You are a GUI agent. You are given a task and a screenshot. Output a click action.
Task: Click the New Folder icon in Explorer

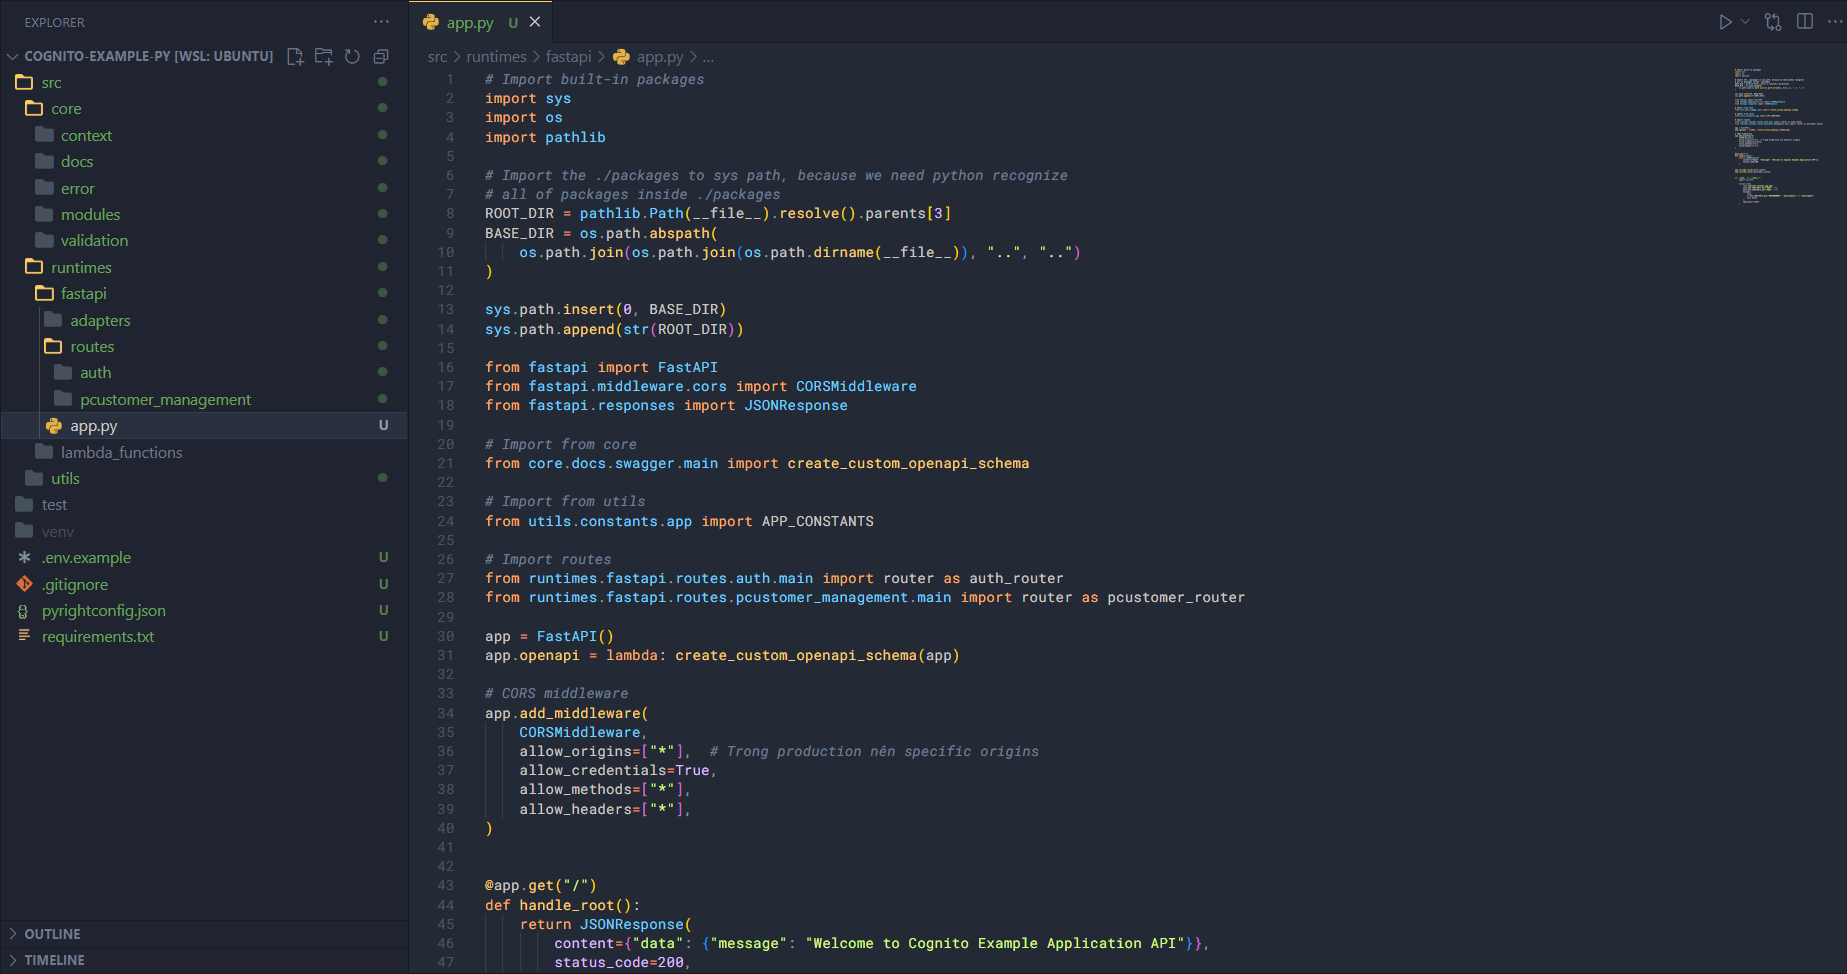(x=324, y=56)
